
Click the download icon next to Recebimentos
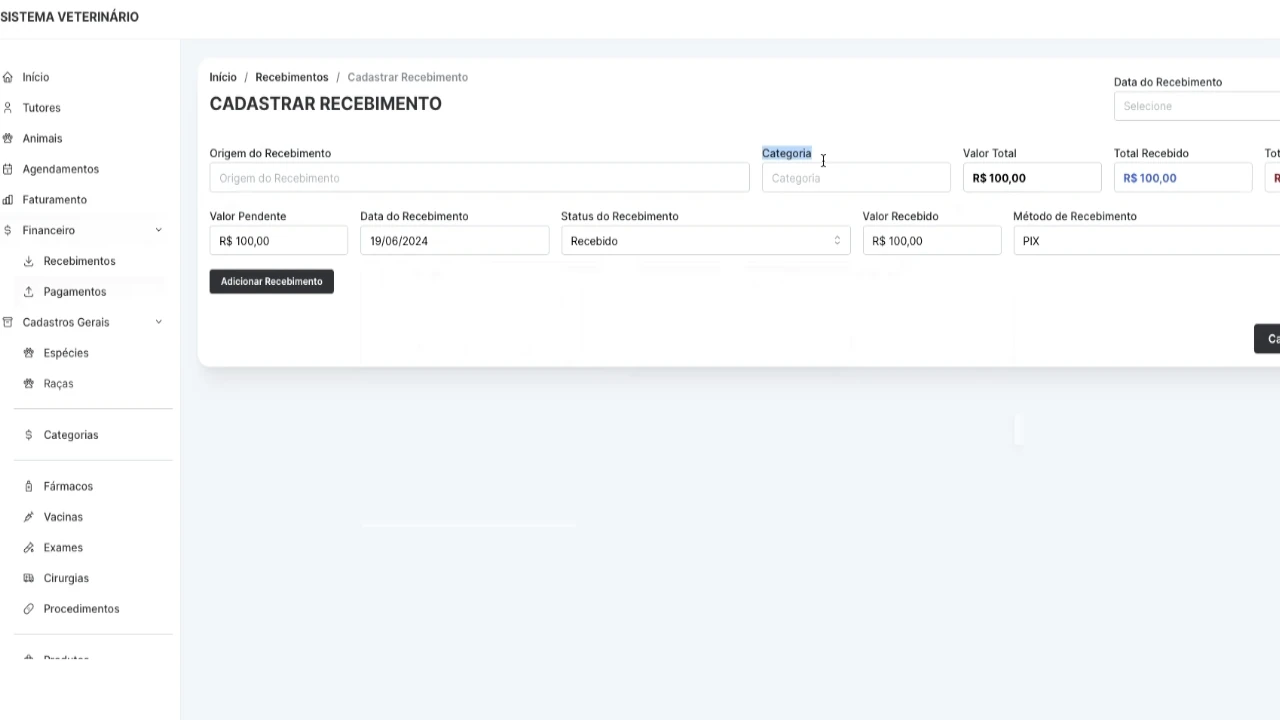click(x=29, y=261)
